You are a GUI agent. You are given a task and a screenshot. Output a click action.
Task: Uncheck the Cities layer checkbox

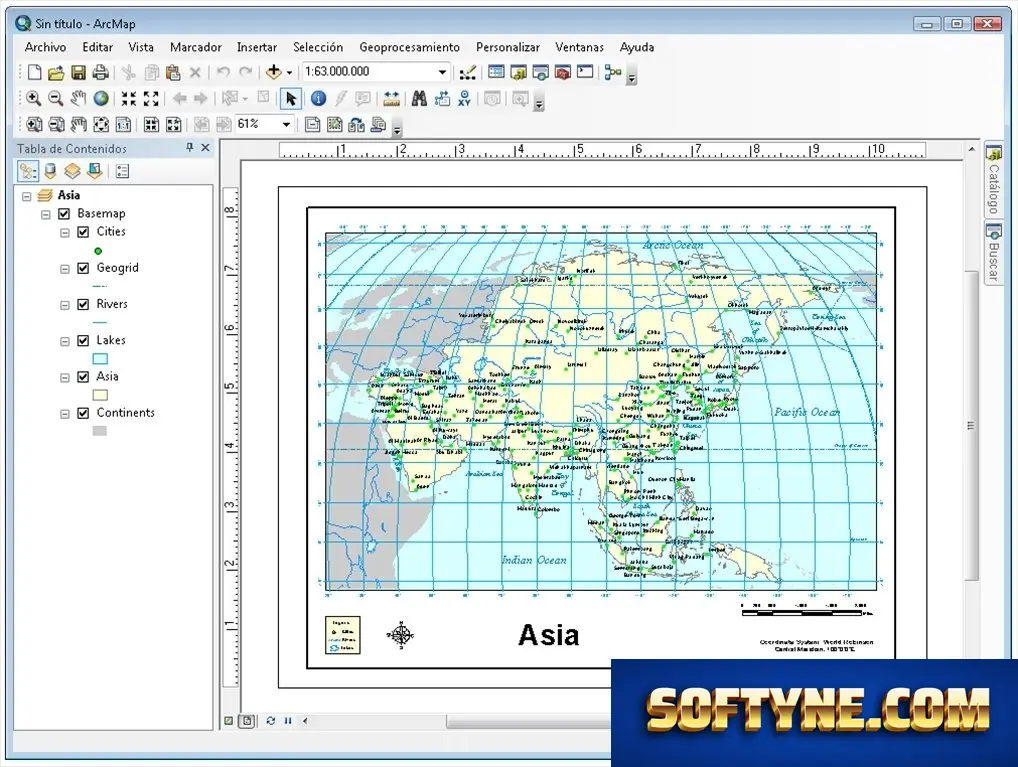pyautogui.click(x=83, y=232)
